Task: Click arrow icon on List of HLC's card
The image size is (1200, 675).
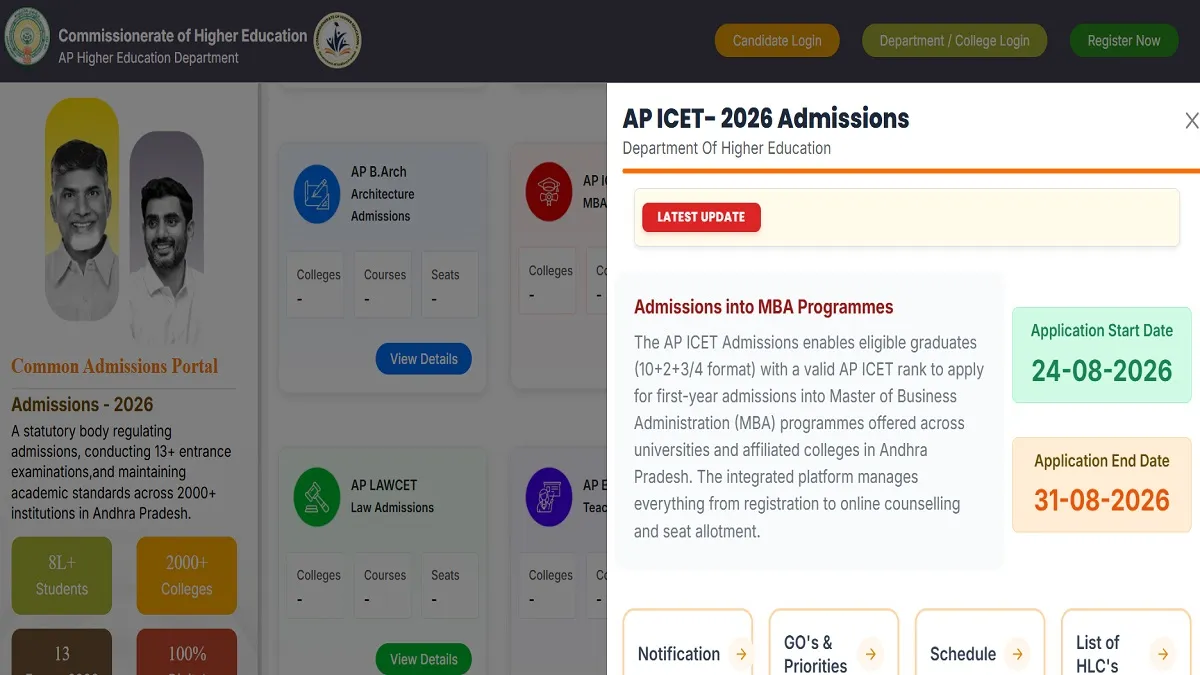Action: click(1163, 654)
